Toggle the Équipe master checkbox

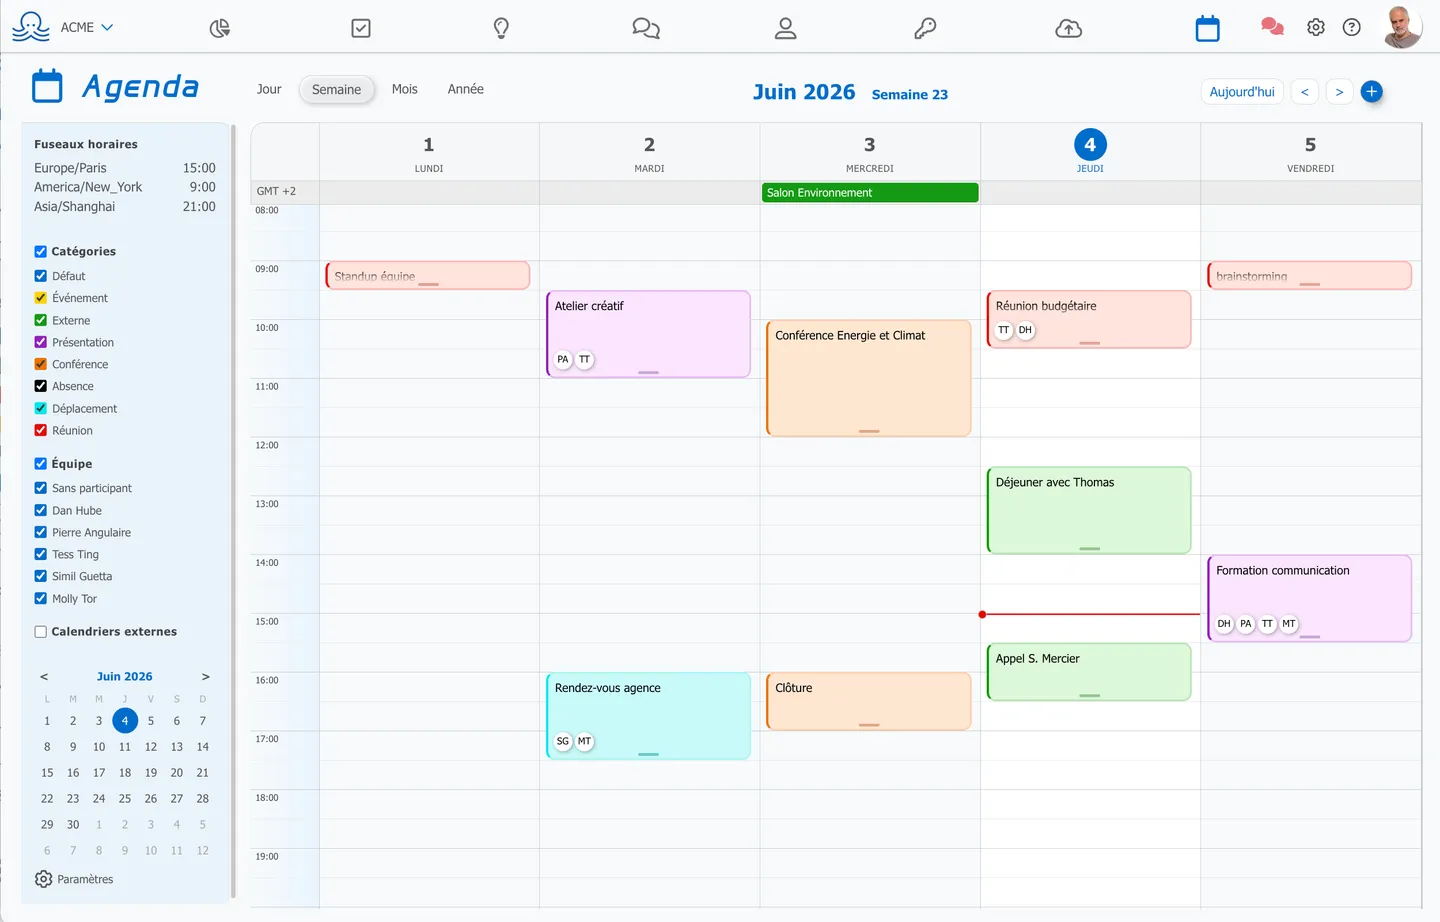click(x=41, y=463)
